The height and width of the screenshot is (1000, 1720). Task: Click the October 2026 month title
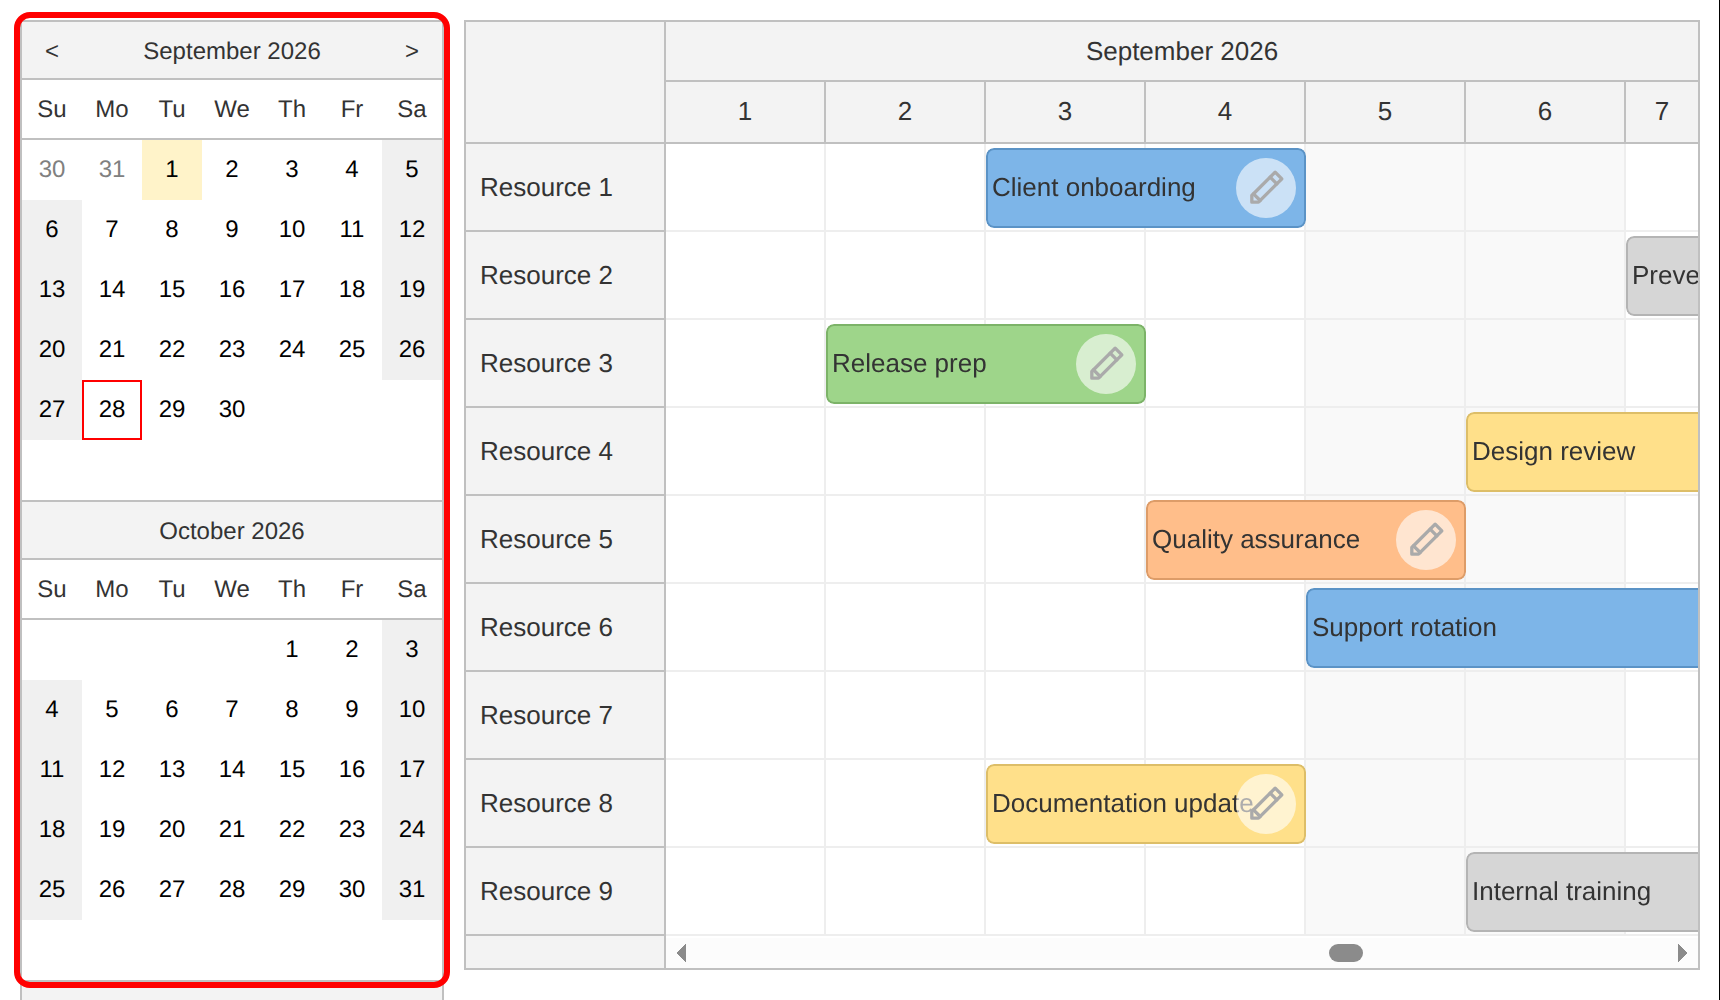[x=232, y=531]
